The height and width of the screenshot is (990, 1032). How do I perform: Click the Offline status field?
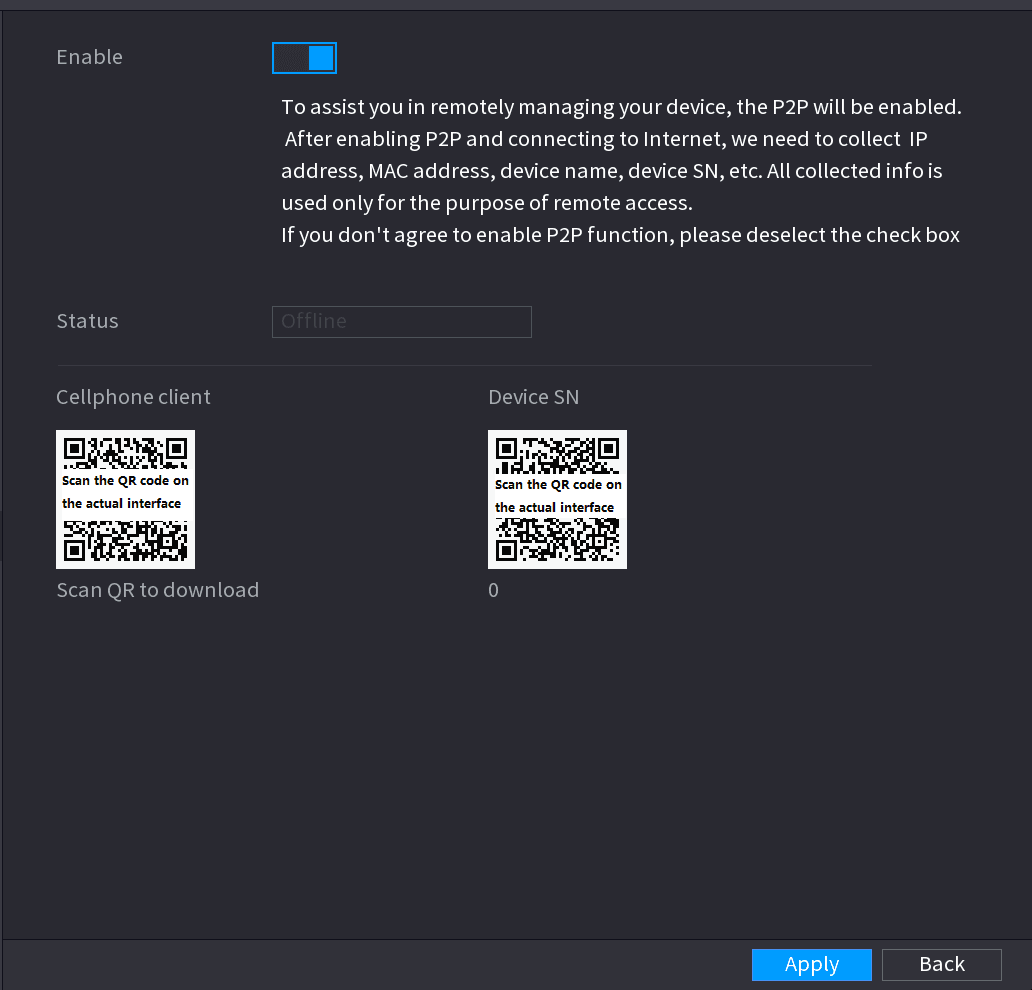(x=401, y=322)
